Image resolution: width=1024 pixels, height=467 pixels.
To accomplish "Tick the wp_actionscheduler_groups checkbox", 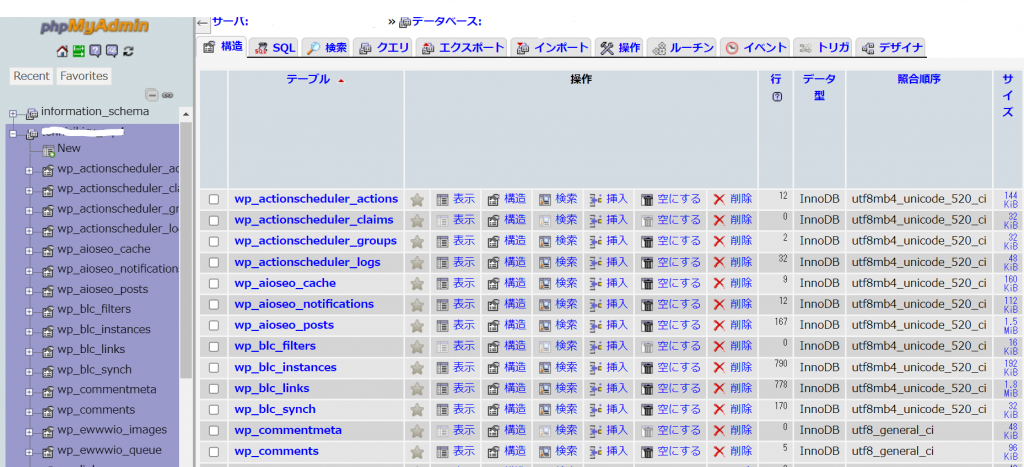I will click(214, 241).
